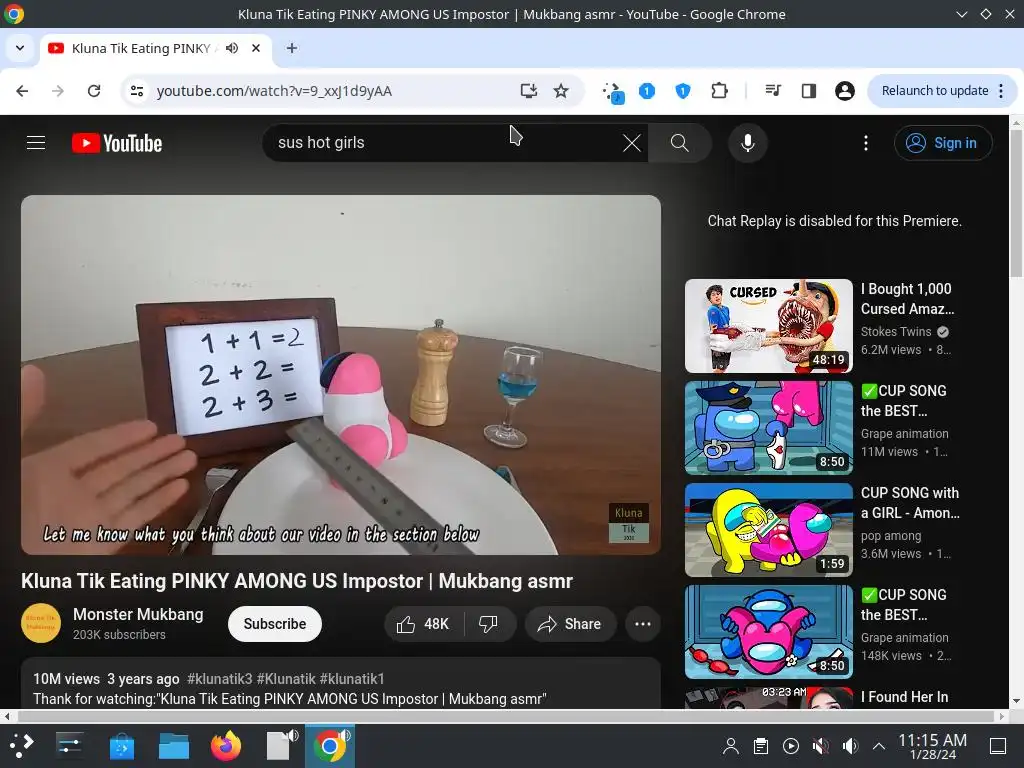Expand the tab search dropdown
The image size is (1024, 768).
point(20,48)
